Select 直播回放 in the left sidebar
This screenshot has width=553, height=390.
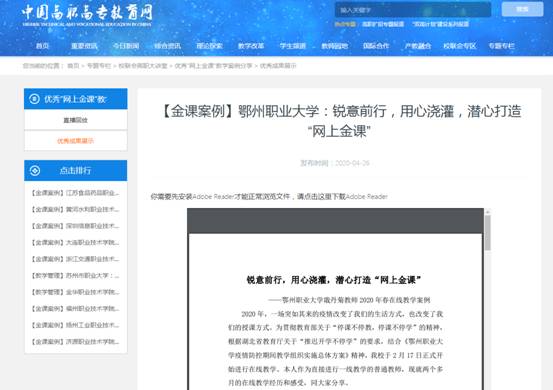coord(75,120)
